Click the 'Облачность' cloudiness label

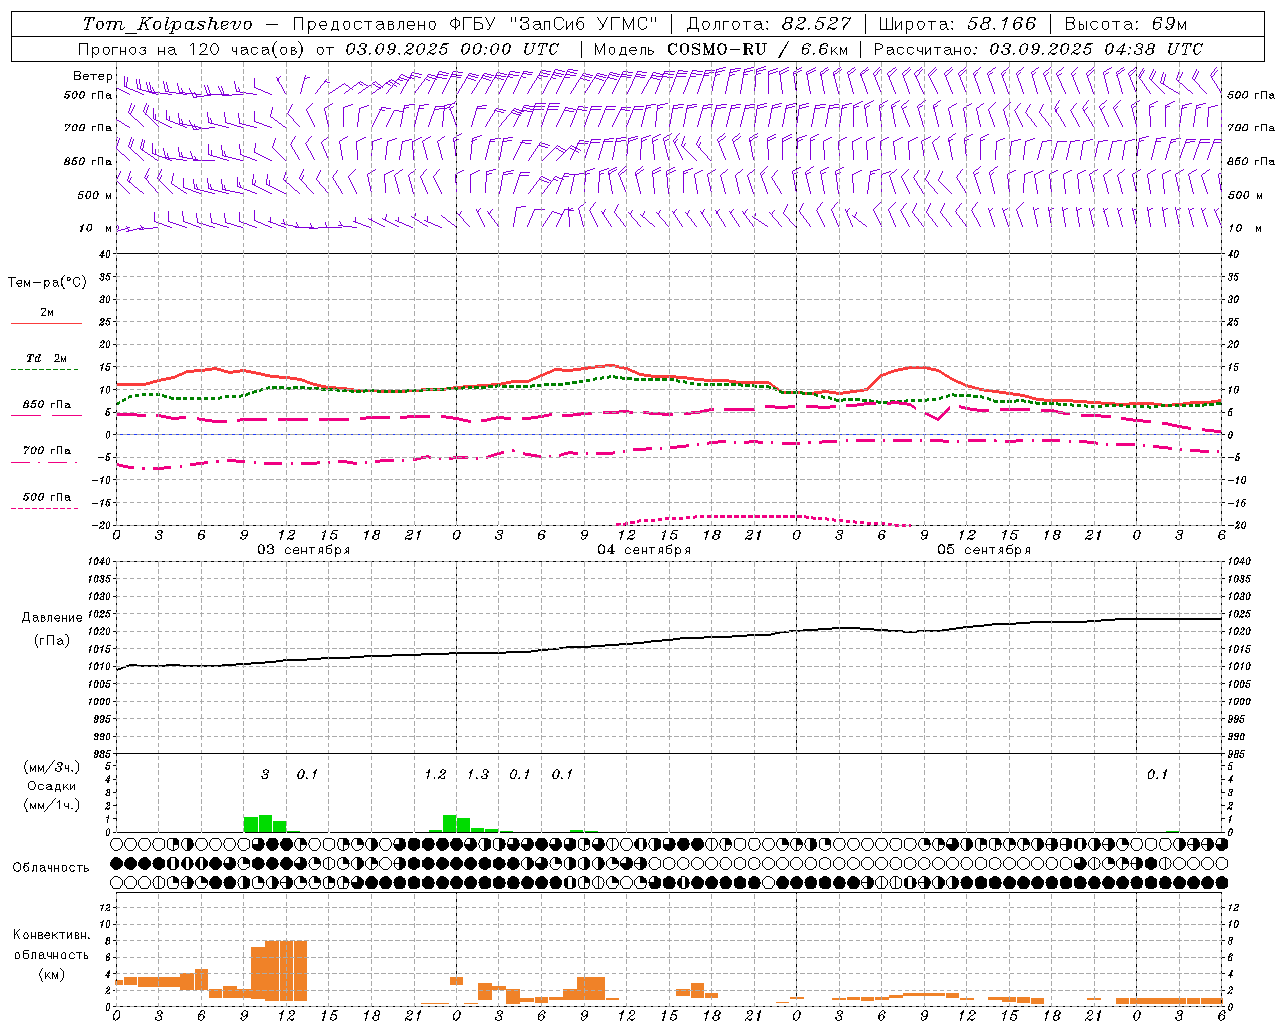tap(51, 868)
